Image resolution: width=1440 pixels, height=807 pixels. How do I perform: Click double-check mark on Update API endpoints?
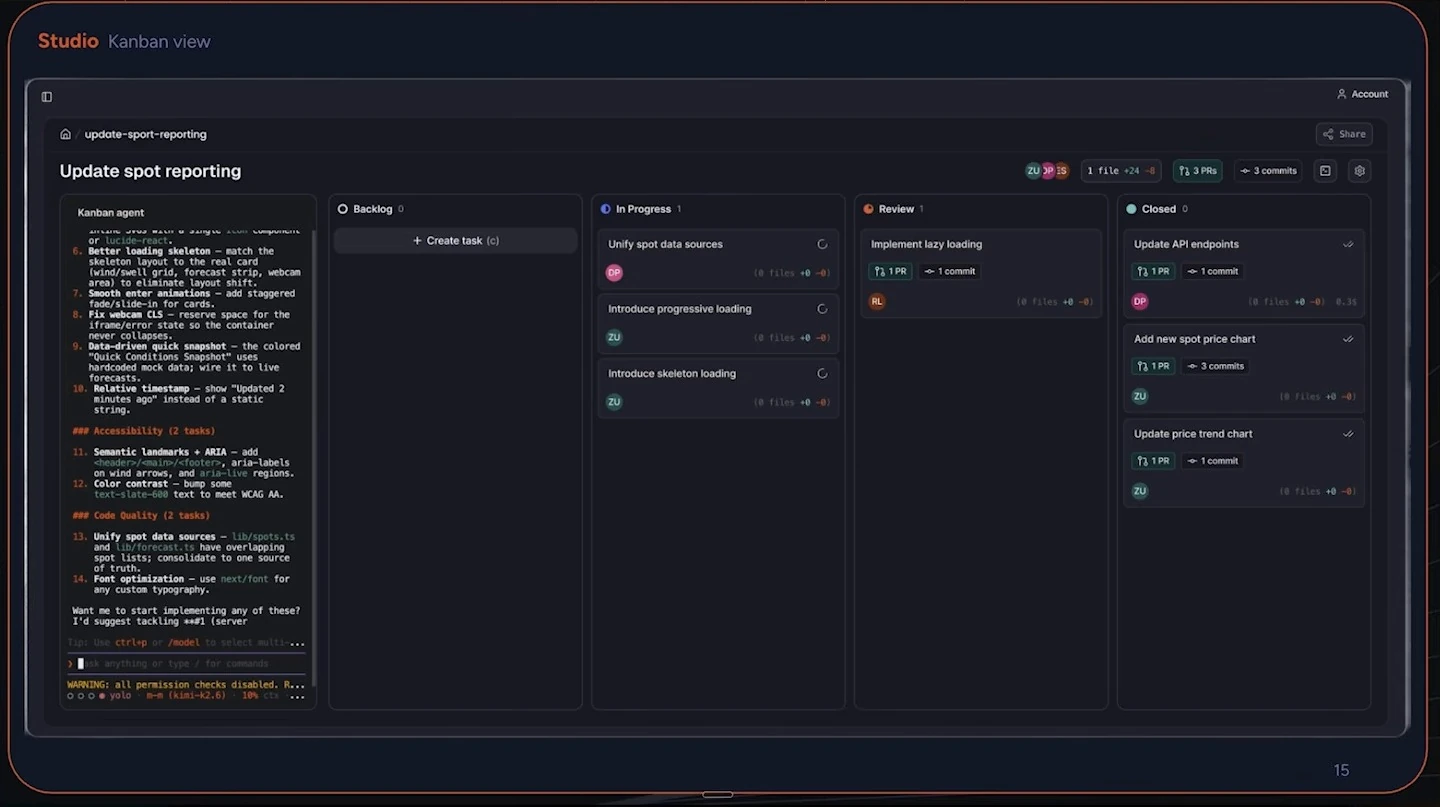click(x=1348, y=244)
